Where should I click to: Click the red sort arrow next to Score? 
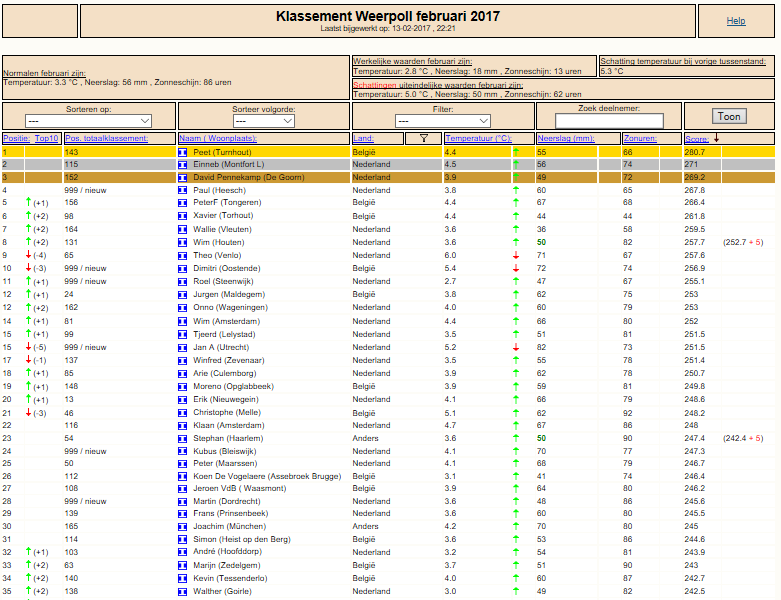[716, 138]
